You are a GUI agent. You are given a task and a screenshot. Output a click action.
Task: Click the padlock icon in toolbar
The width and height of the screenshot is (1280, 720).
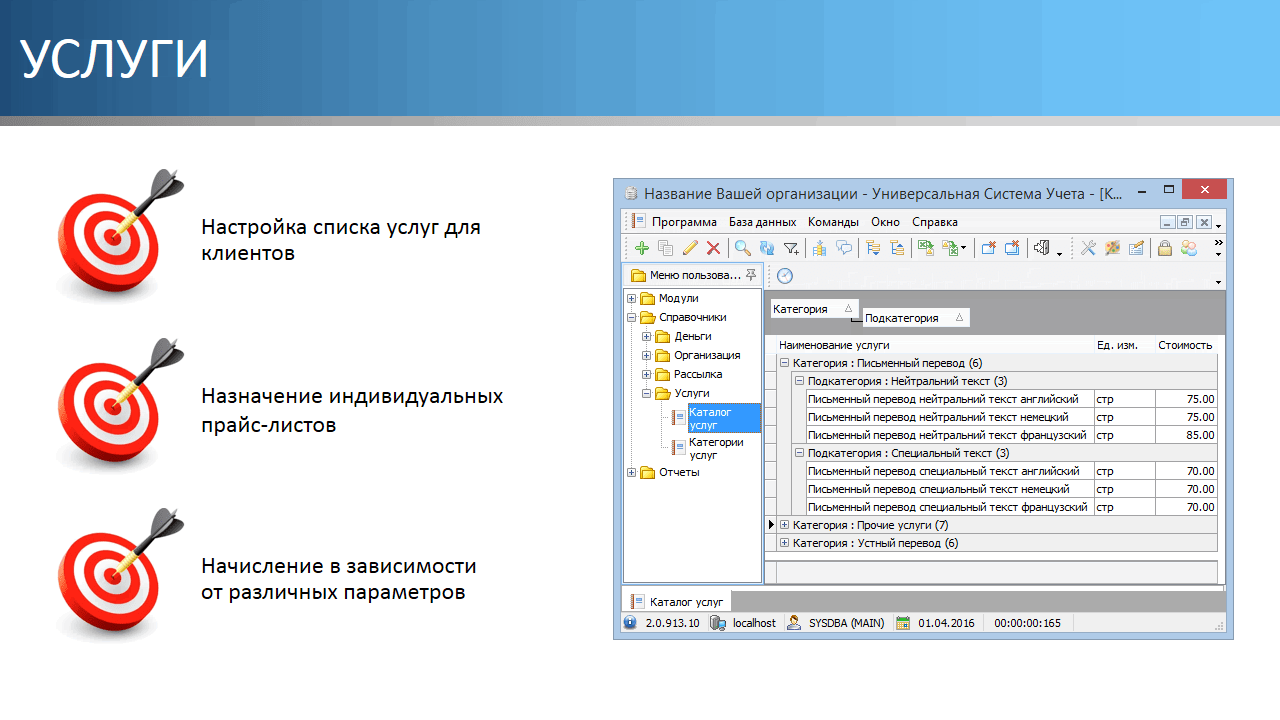click(x=1165, y=248)
